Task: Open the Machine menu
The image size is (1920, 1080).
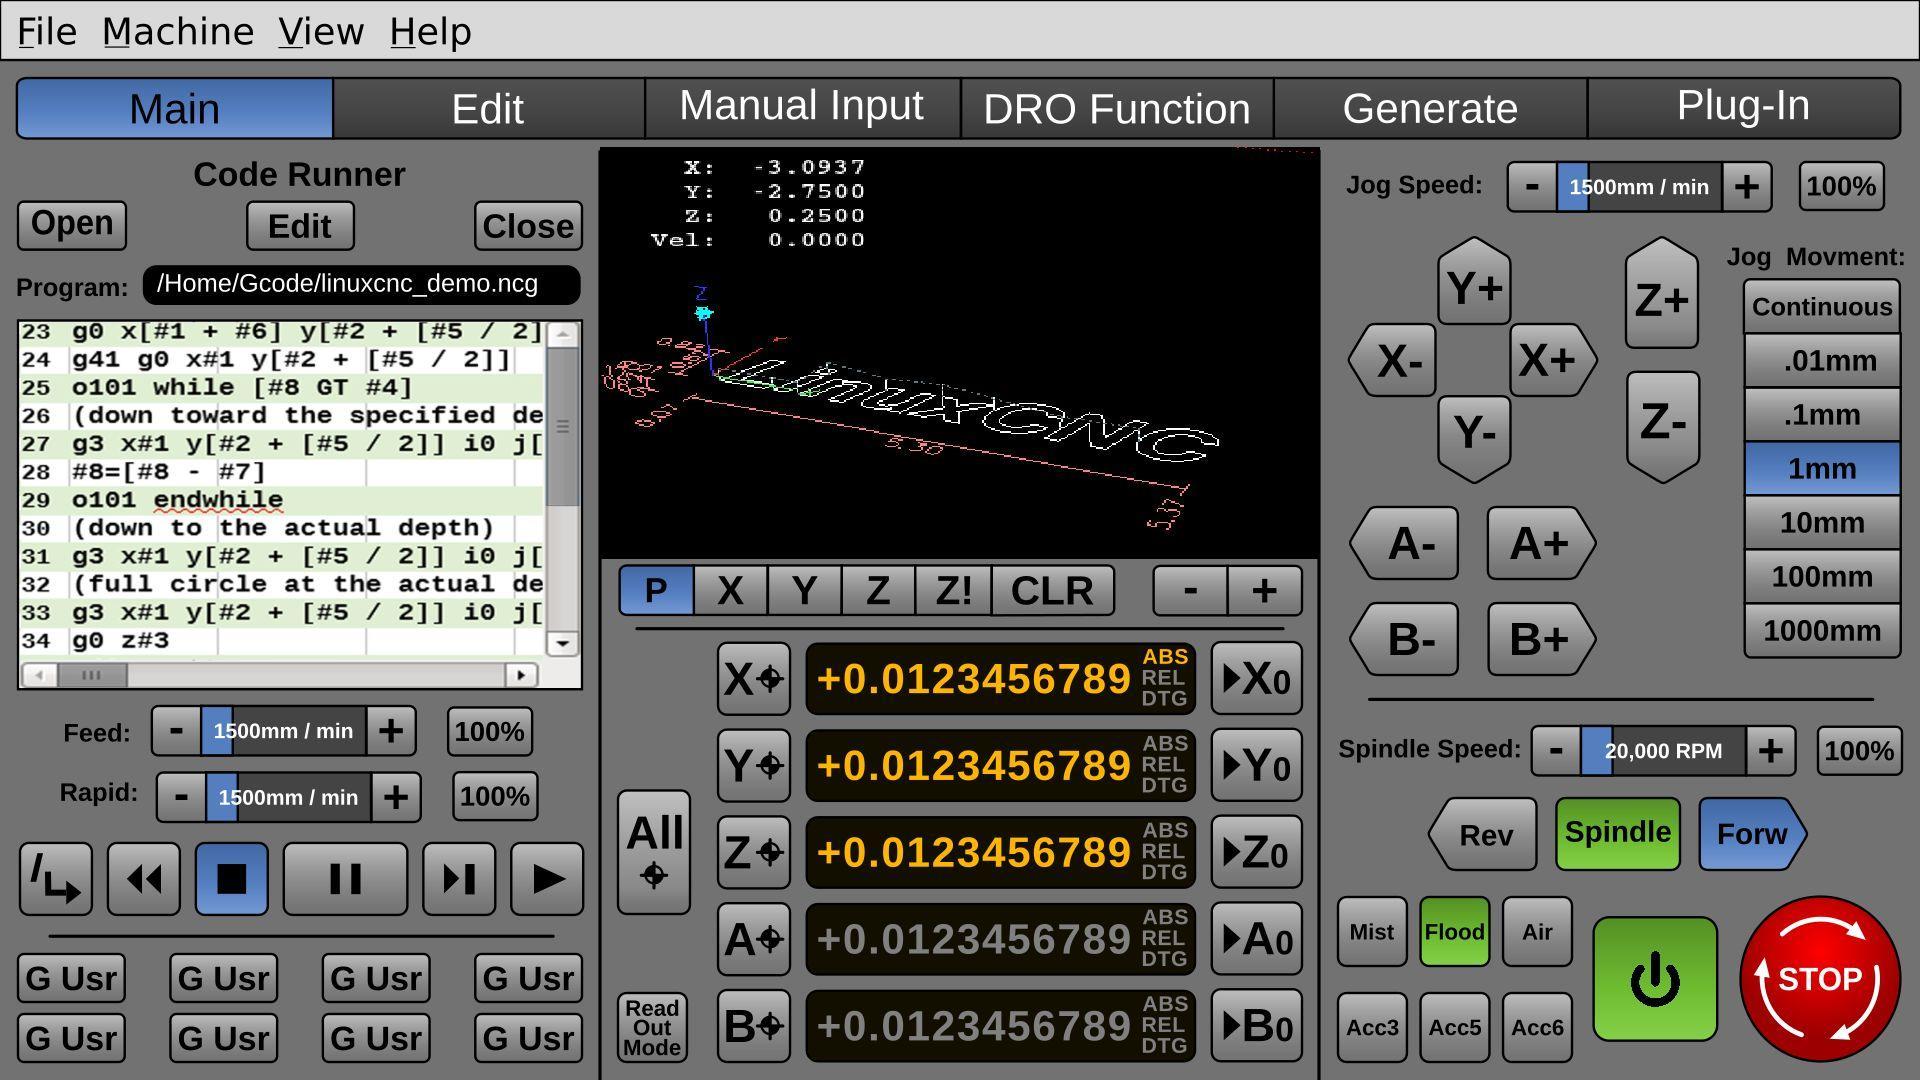Action: (x=178, y=30)
